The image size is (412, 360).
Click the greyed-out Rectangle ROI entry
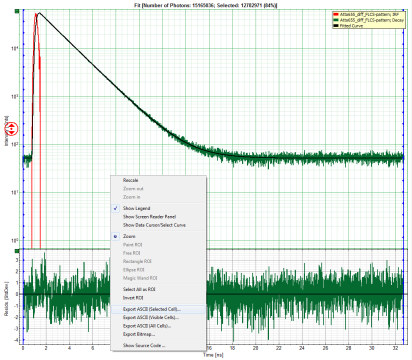coord(158,261)
